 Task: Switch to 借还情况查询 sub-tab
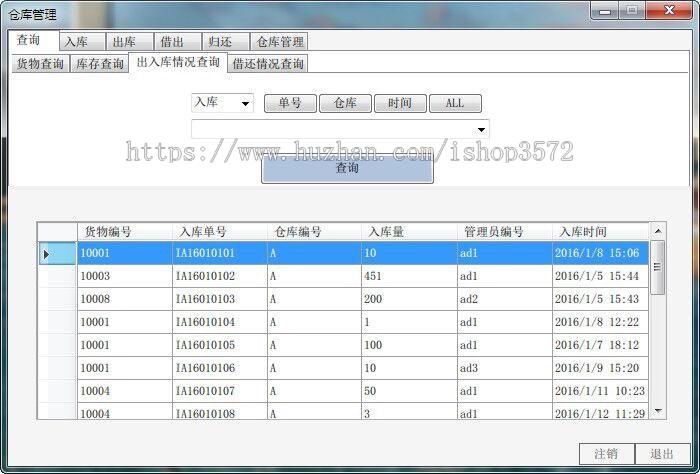pyautogui.click(x=268, y=64)
